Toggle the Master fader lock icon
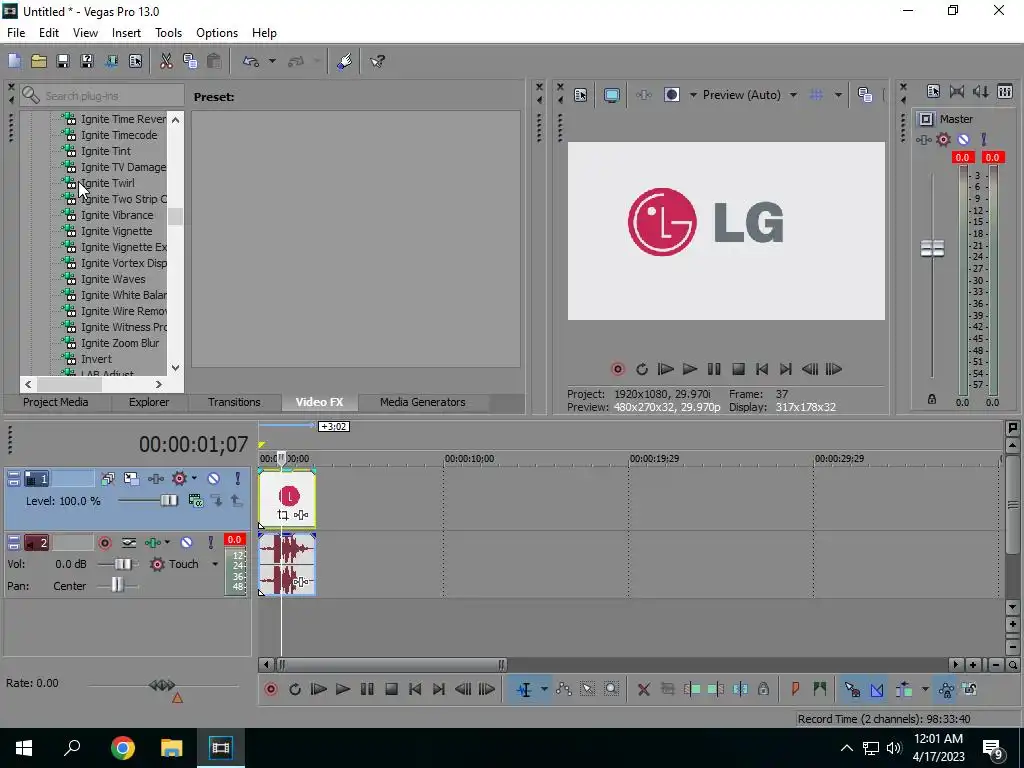Viewport: 1024px width, 768px height. pos(932,399)
